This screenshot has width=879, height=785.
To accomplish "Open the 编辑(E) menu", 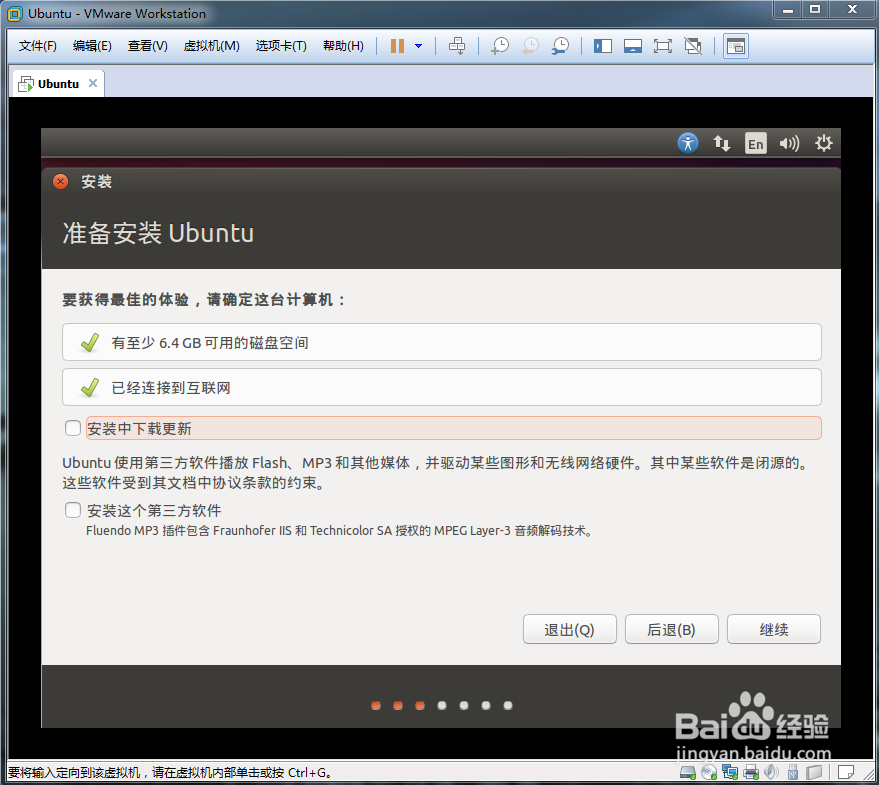I will pyautogui.click(x=92, y=46).
